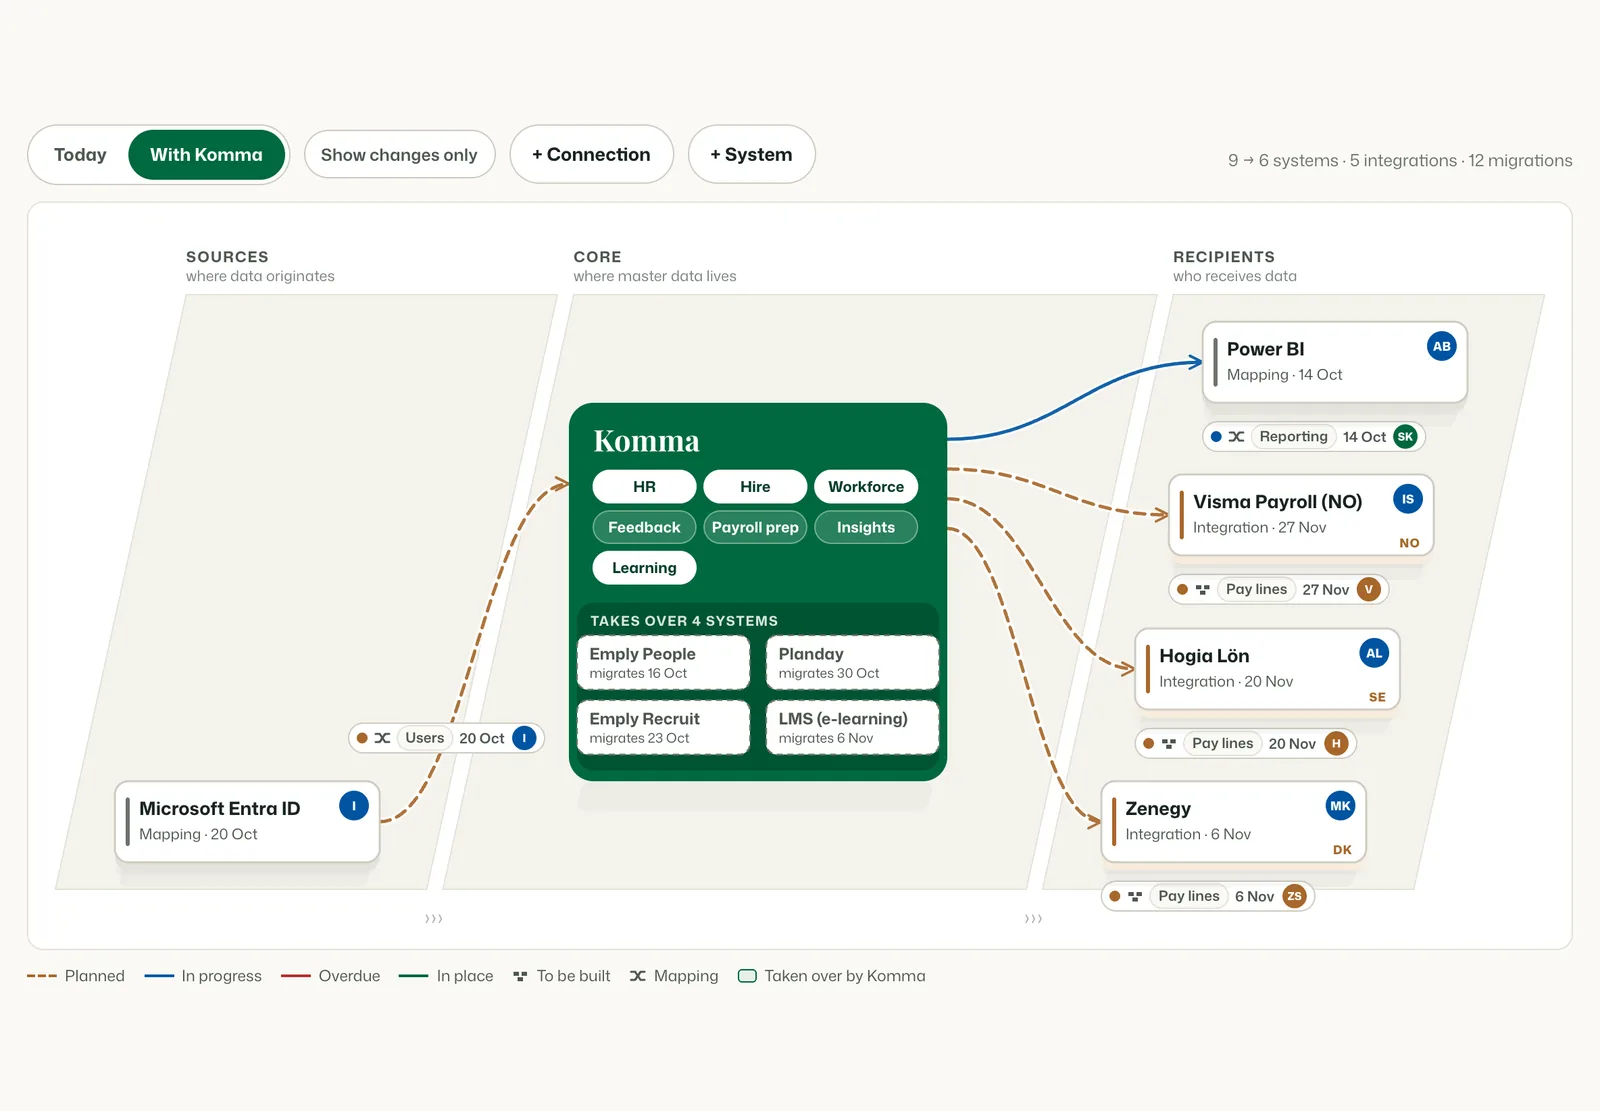Click Pay lines label on 27 Nov pill

click(1256, 590)
